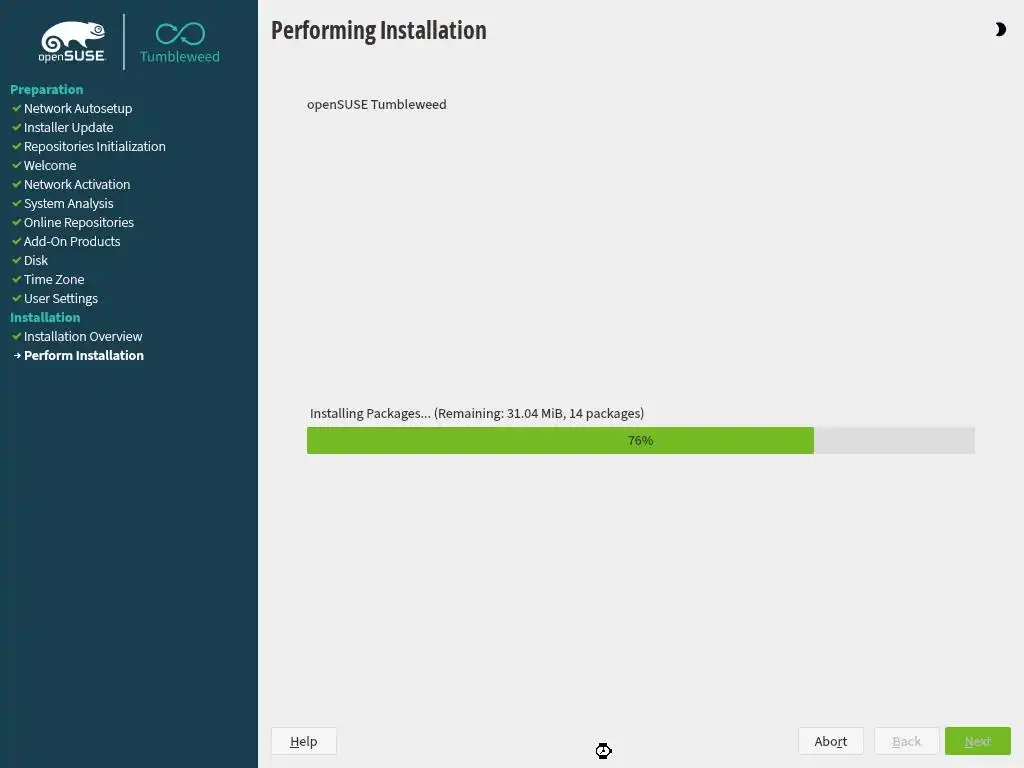Click the Preparation section heading
Image resolution: width=1024 pixels, height=768 pixels.
46,89
